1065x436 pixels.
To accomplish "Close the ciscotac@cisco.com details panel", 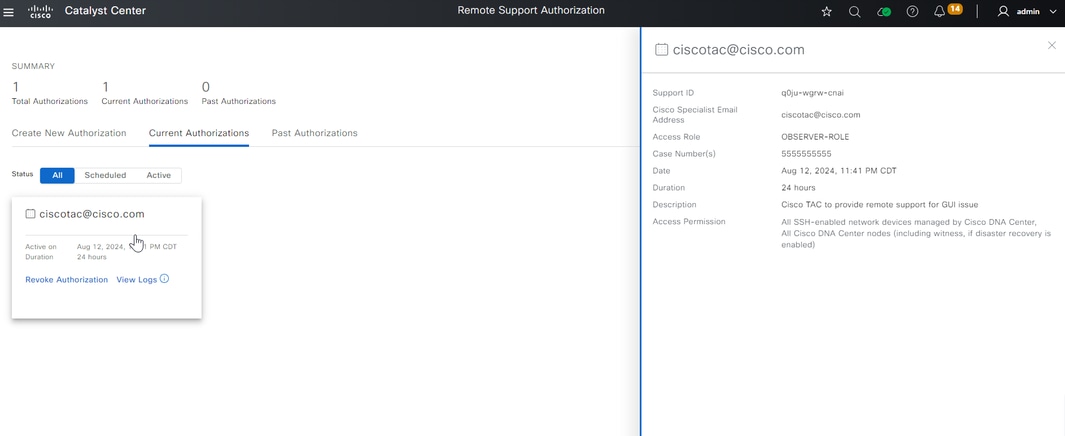I will click(x=1051, y=46).
